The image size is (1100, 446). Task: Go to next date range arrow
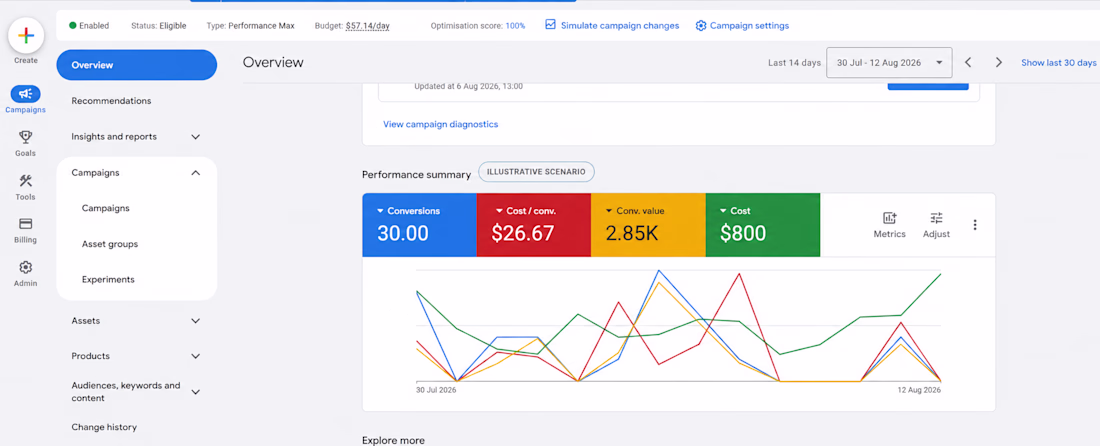998,62
